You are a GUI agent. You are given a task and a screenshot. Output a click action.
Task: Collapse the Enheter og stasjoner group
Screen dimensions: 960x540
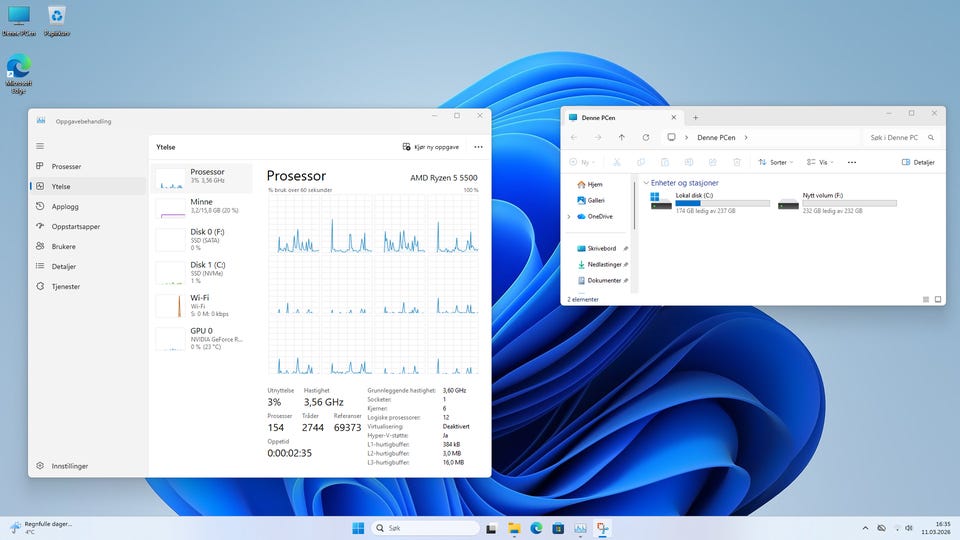point(646,183)
